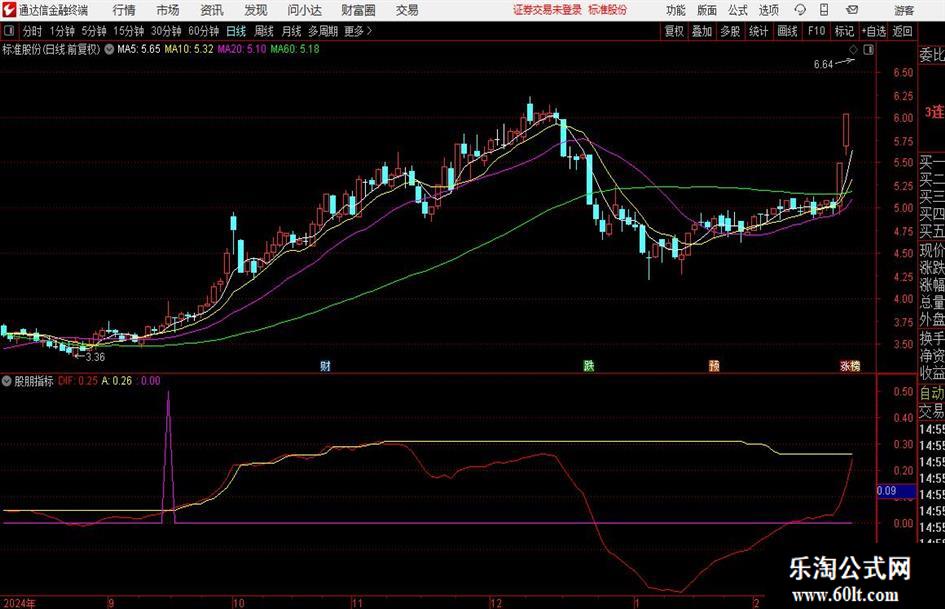Toggle the left sidebar panel icon
This screenshot has height=609, width=945.
point(8,31)
